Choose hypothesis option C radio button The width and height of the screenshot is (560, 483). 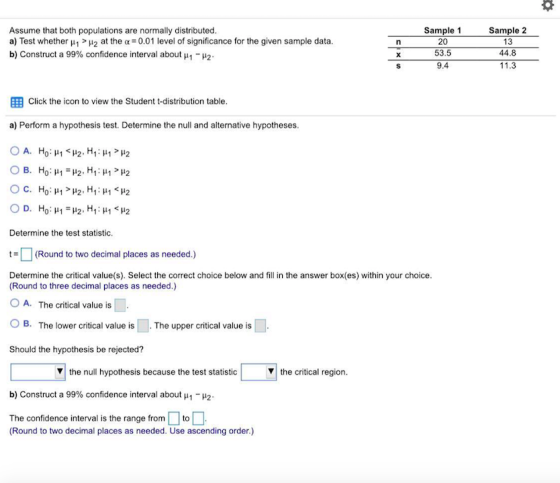point(15,189)
